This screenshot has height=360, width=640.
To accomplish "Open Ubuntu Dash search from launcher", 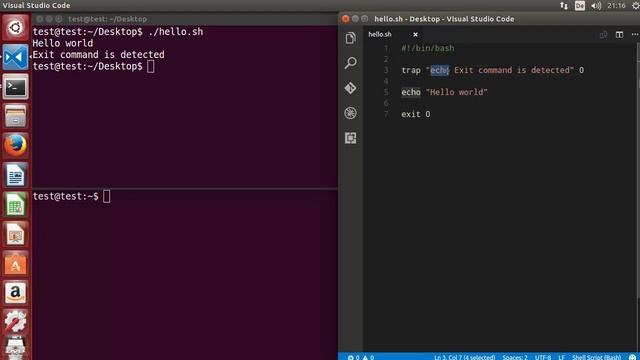I will pos(16,28).
